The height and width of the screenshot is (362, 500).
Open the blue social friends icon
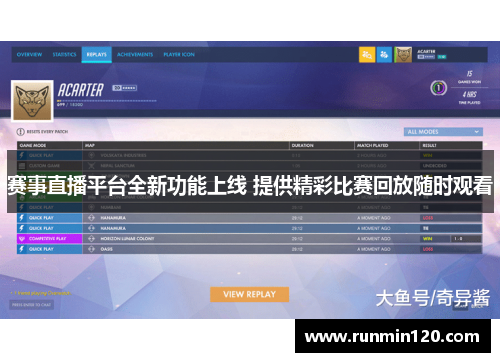384,55
